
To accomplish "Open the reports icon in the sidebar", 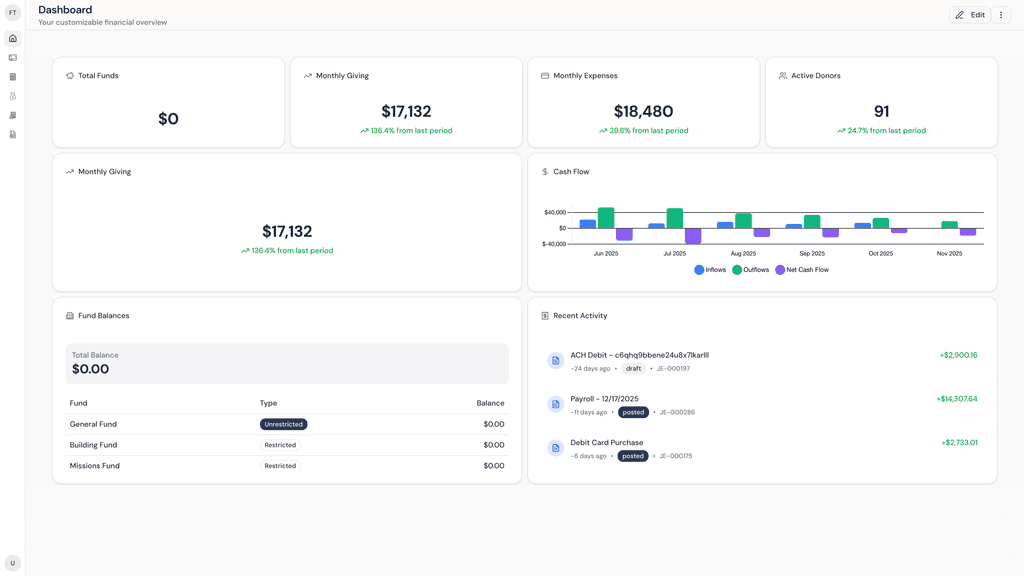I will tap(12, 114).
